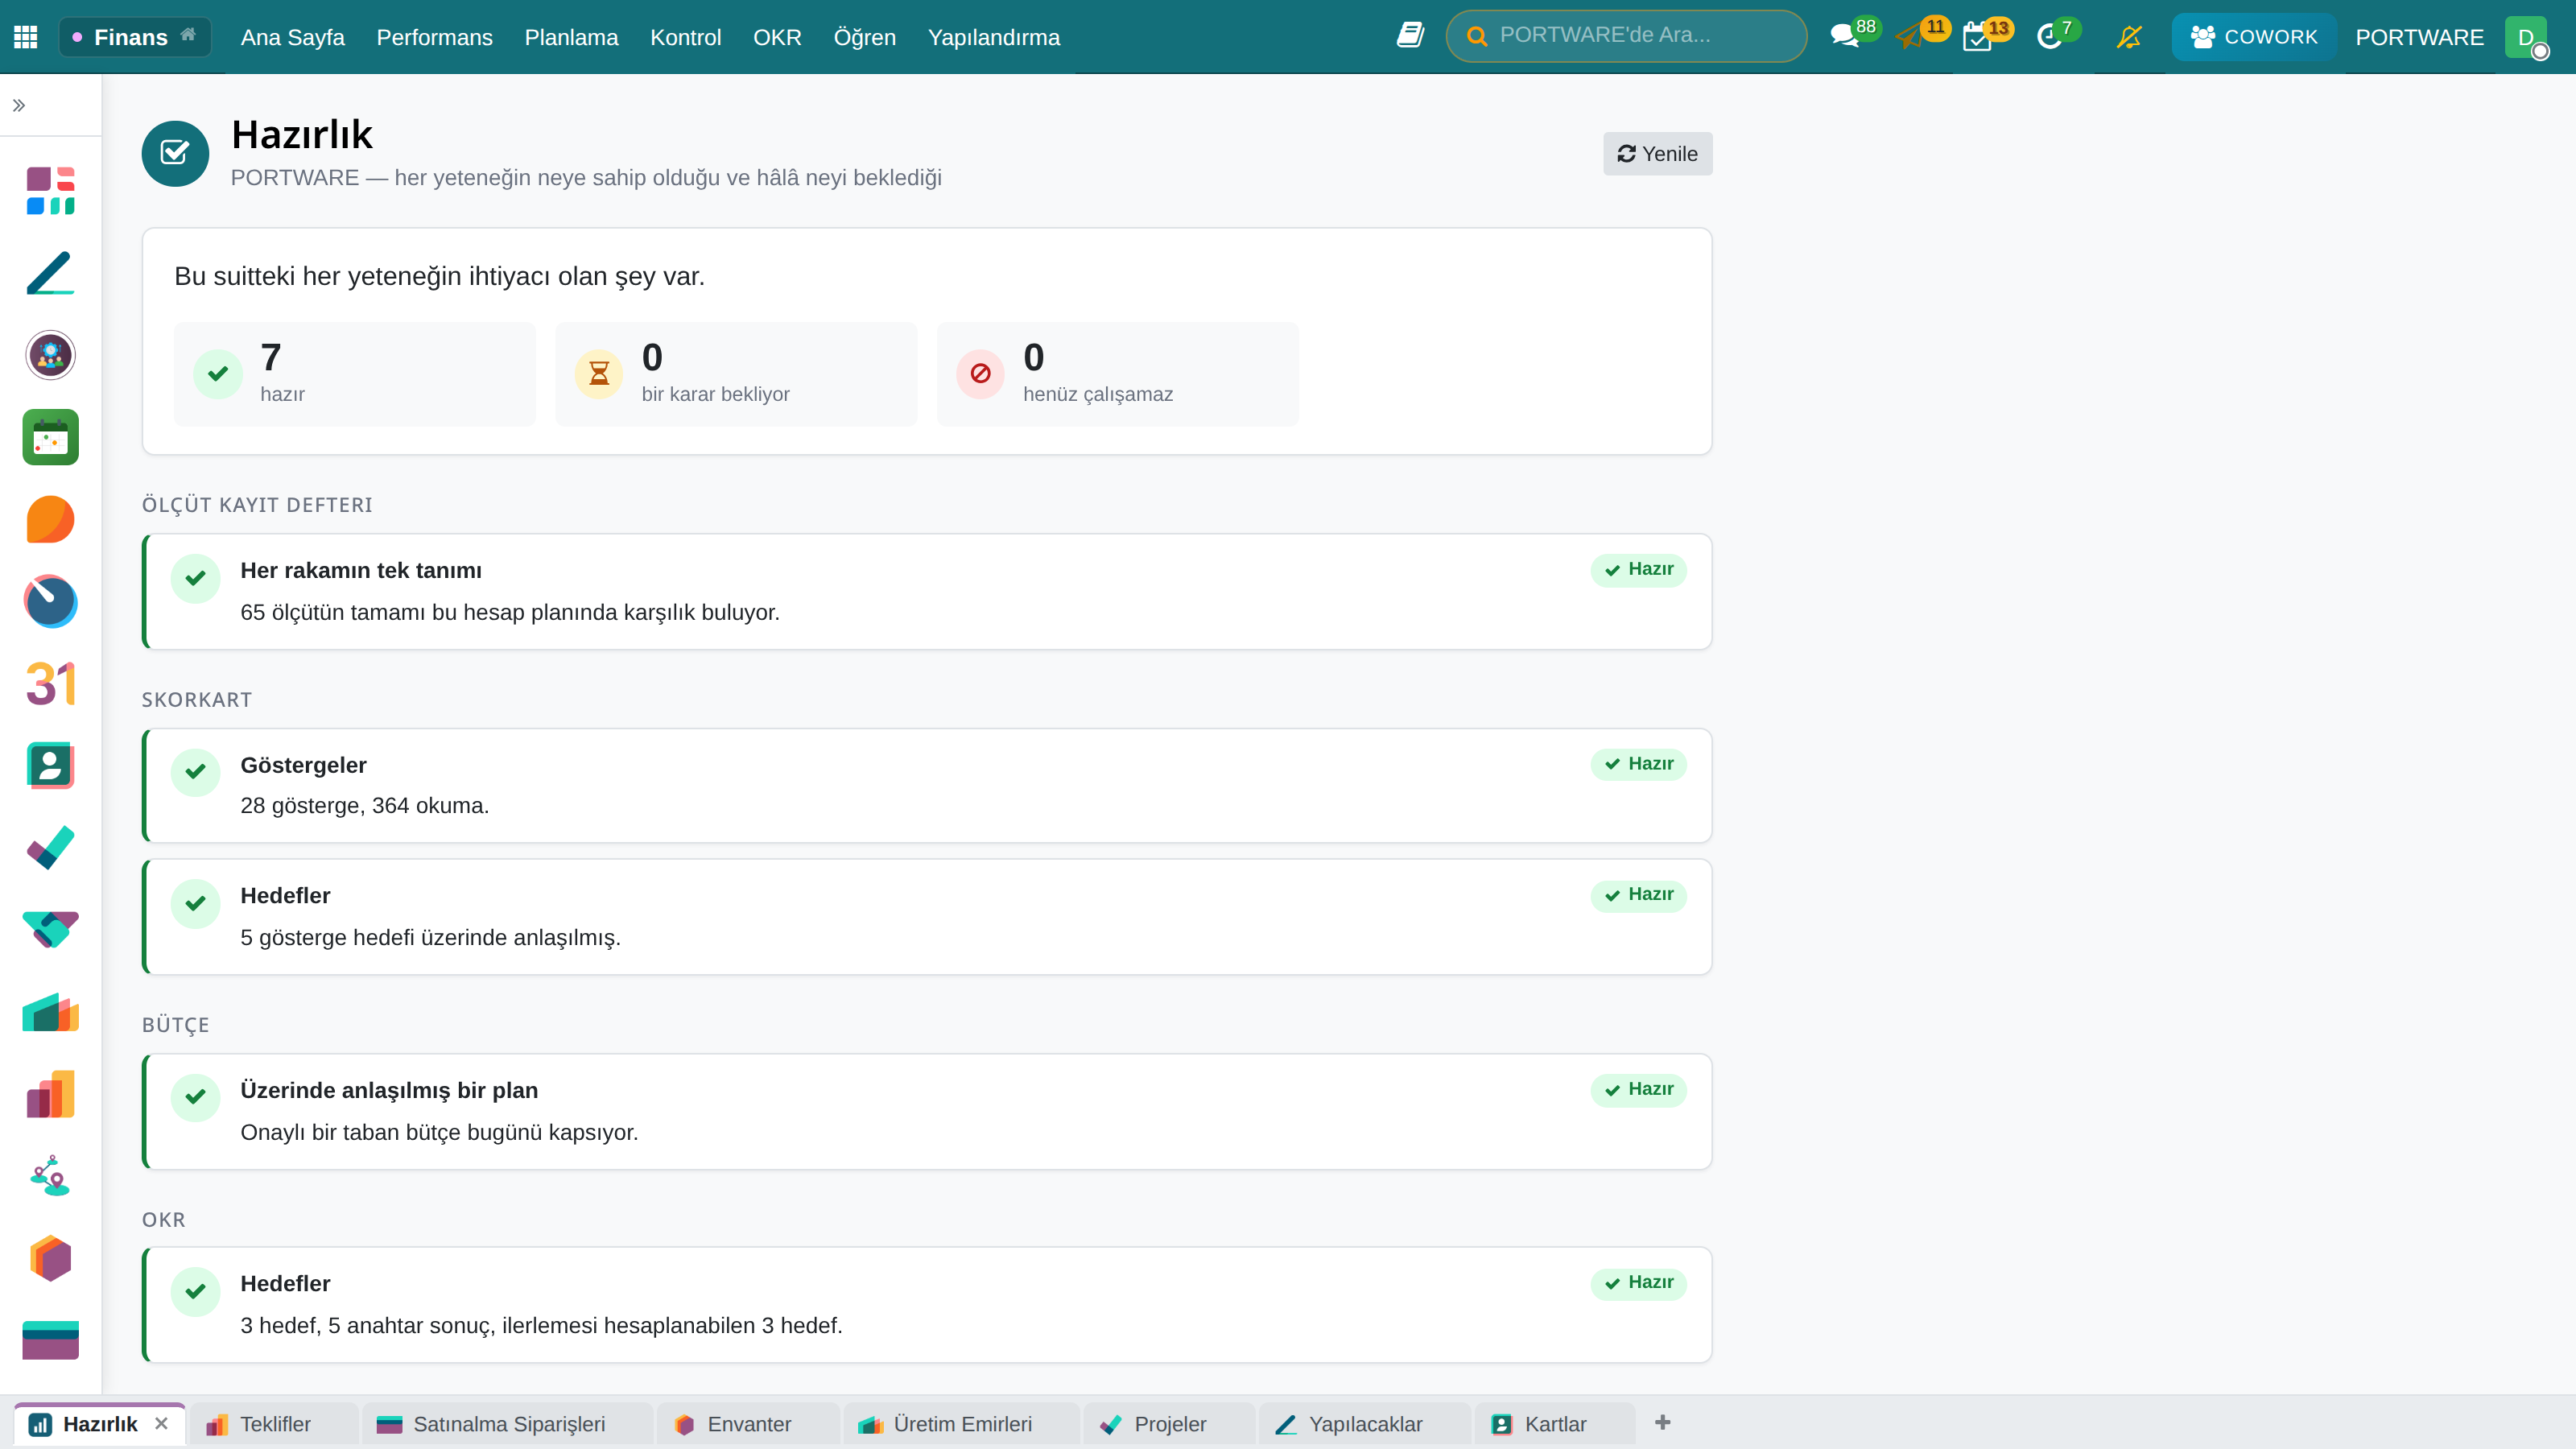The height and width of the screenshot is (1449, 2576).
Task: Open the knowledge book icon
Action: (x=1410, y=36)
